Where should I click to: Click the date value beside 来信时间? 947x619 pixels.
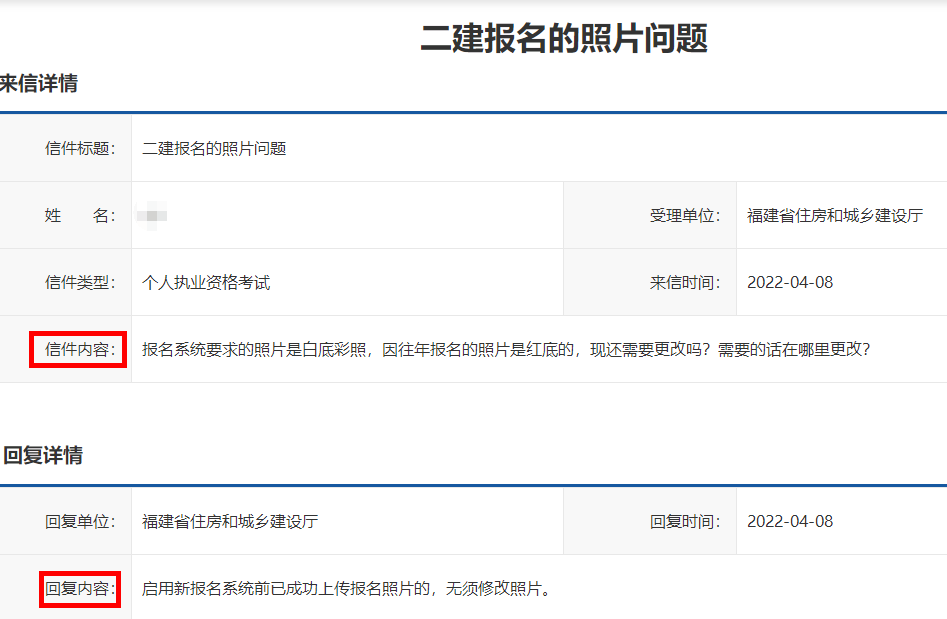pos(789,282)
